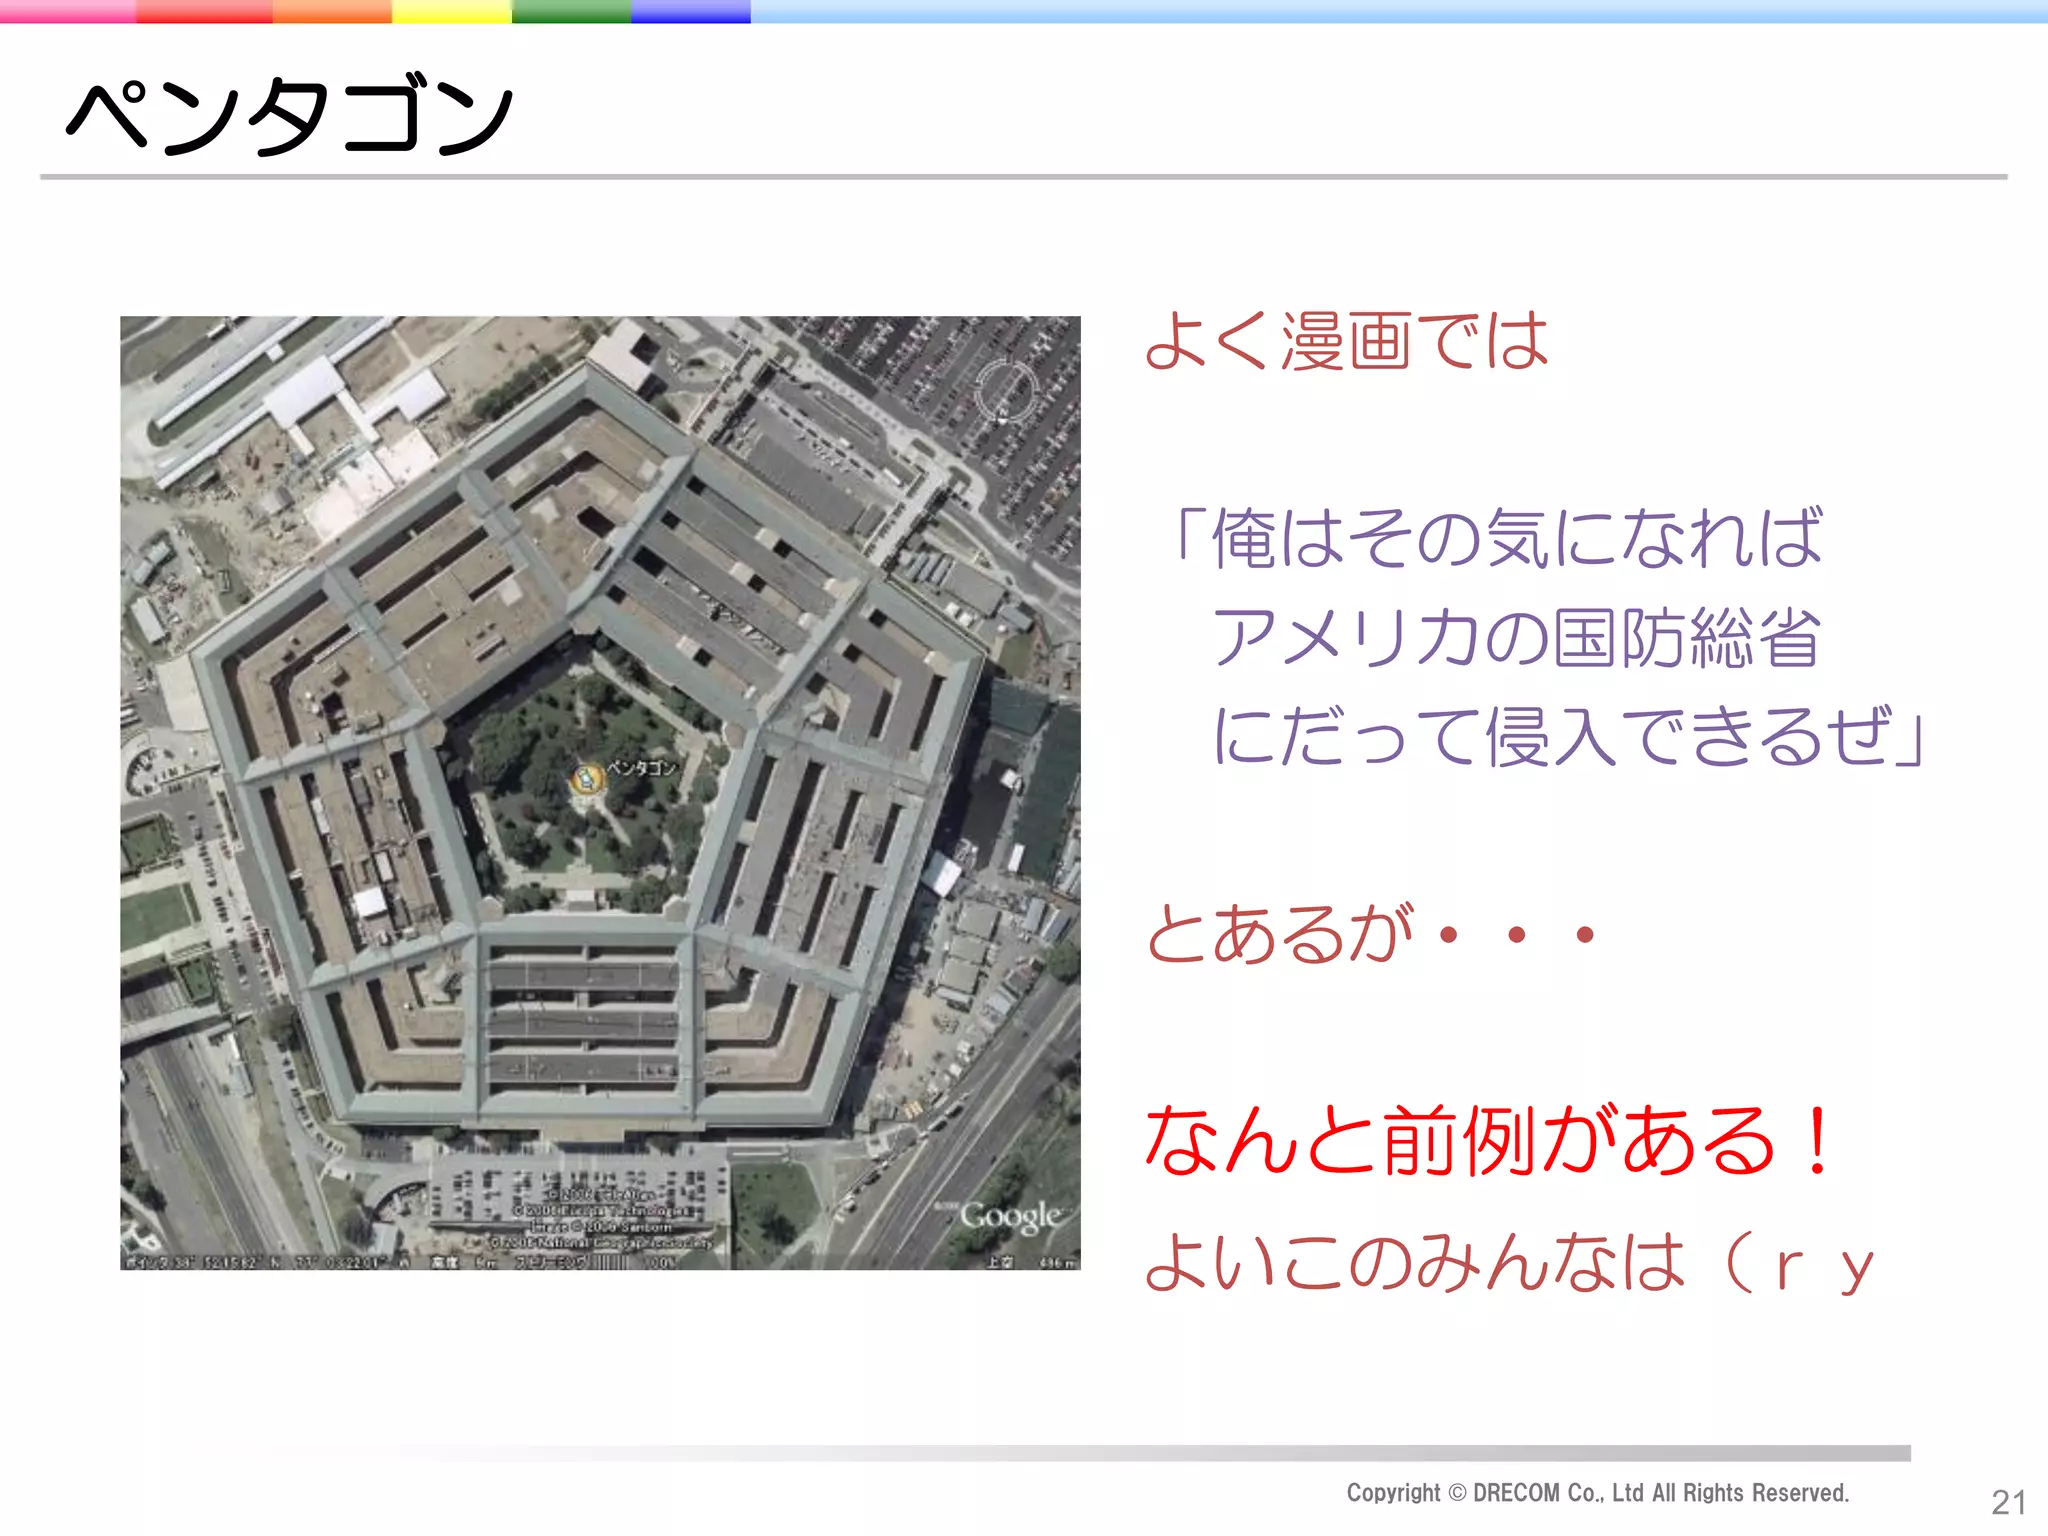The width and height of the screenshot is (2048, 1536).
Task: Click the DRECOM copyright notice
Action: point(1598,1493)
